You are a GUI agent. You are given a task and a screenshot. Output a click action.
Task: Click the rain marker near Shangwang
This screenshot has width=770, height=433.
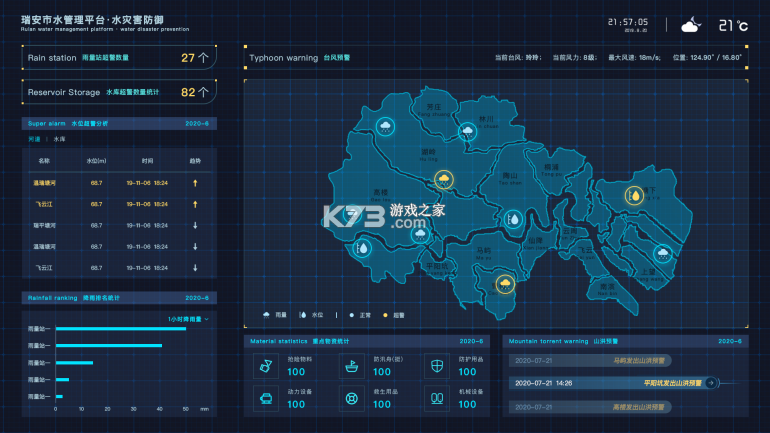663,254
